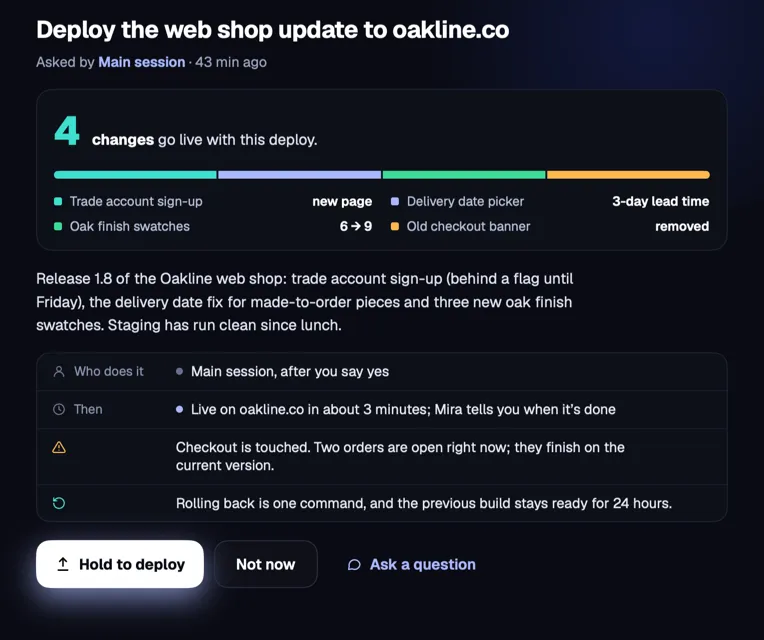Click the yellow warning triangle icon
Viewport: 764px width, 640px height.
(59, 447)
